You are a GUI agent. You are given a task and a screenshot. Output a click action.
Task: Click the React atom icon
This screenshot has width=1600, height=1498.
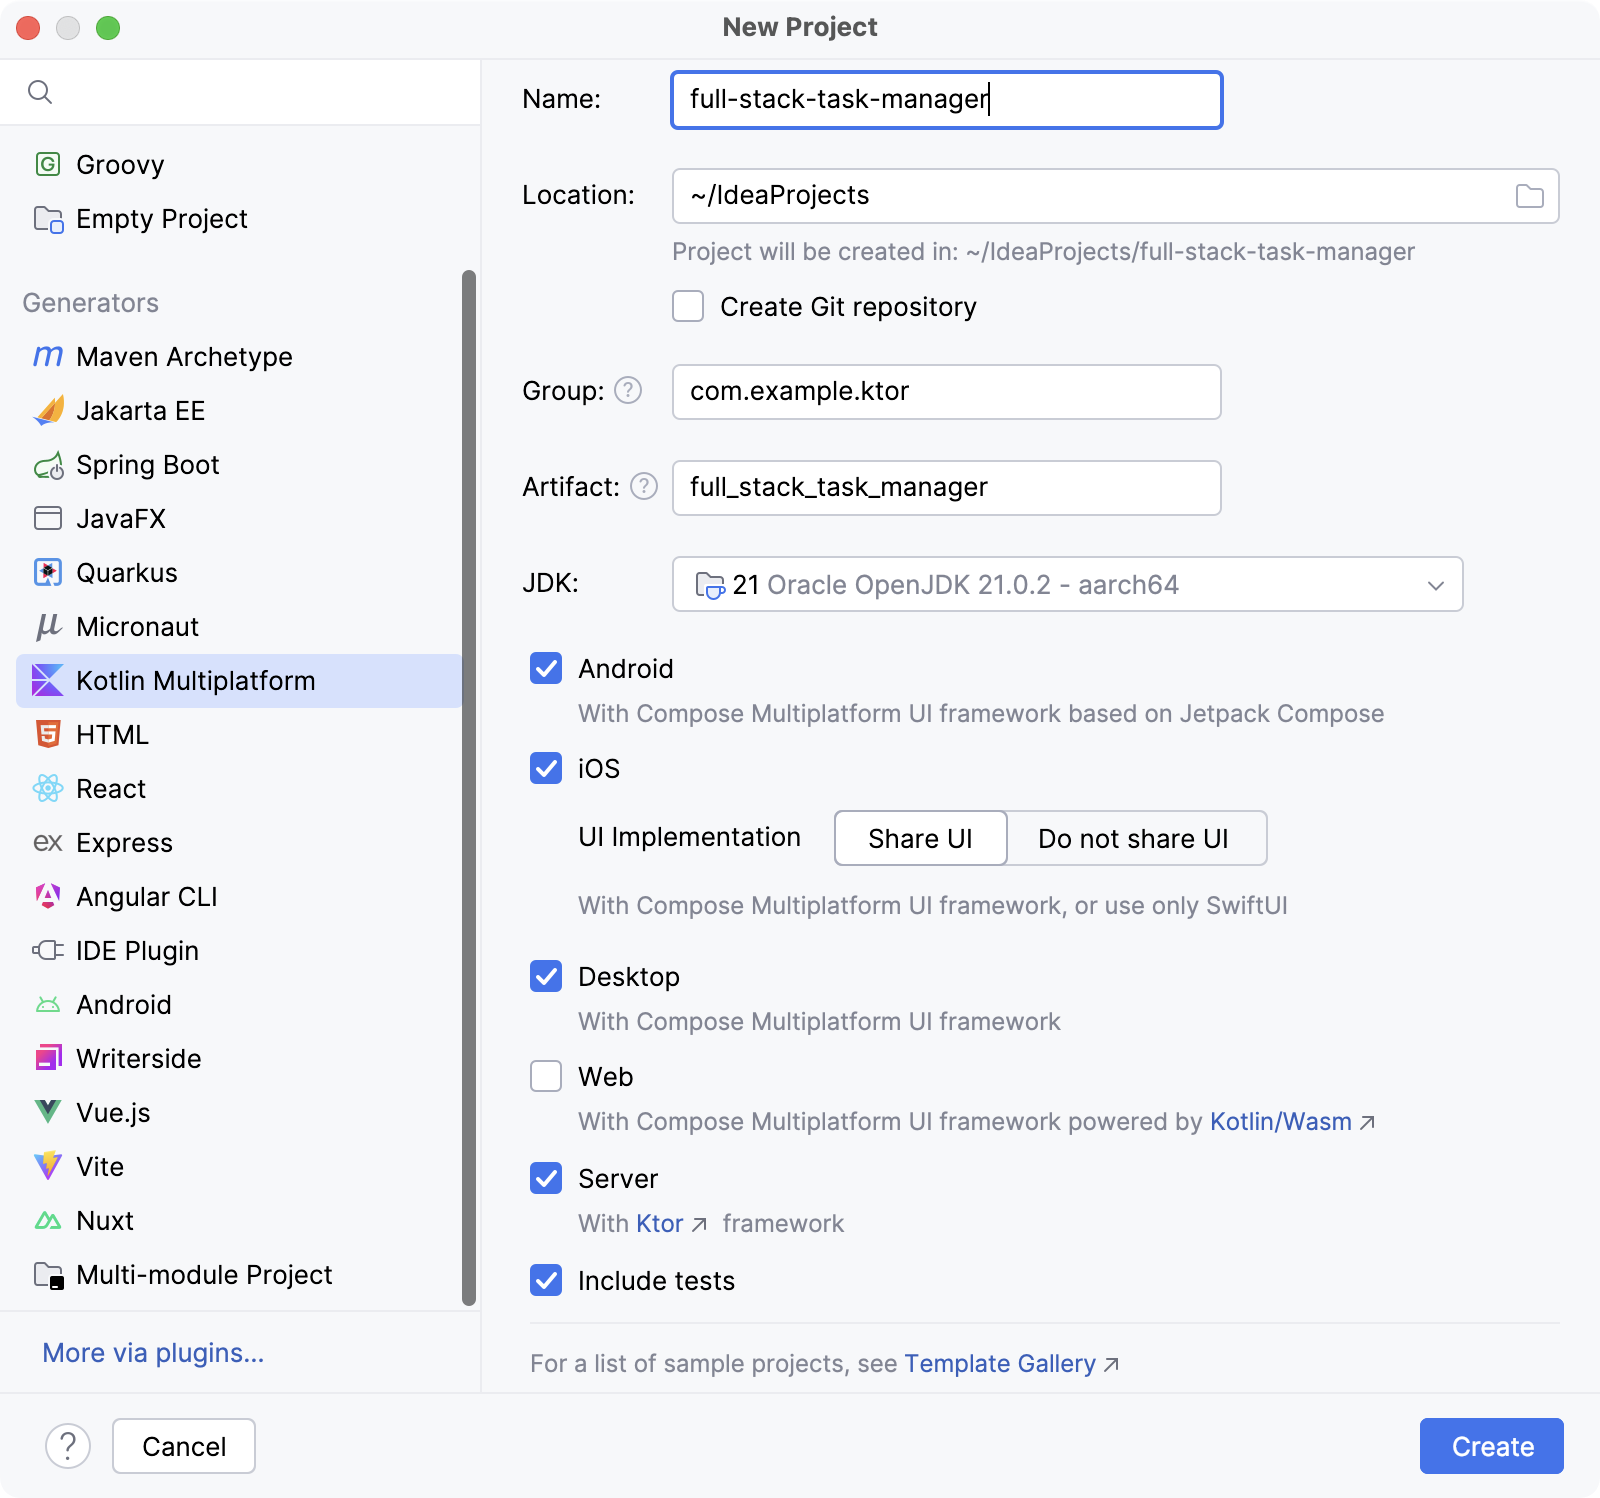tap(48, 788)
